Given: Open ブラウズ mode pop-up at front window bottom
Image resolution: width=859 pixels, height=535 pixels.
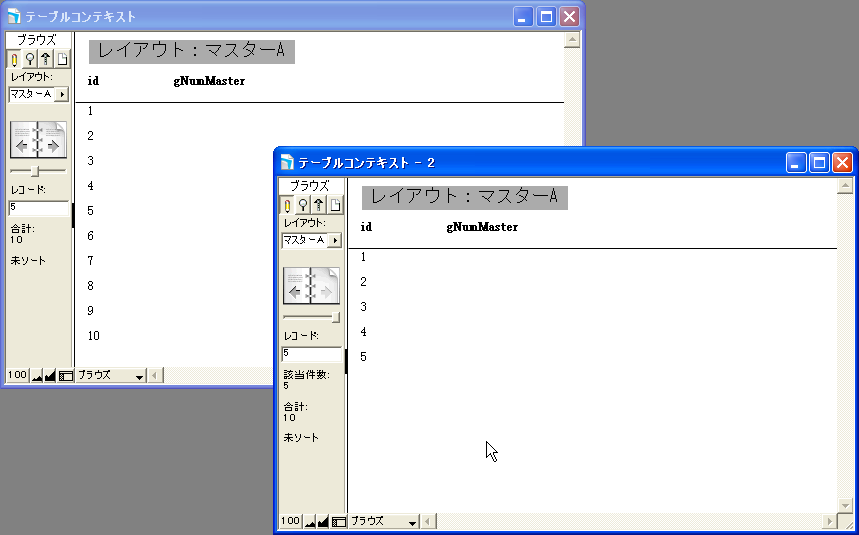Looking at the screenshot, I should click(384, 522).
